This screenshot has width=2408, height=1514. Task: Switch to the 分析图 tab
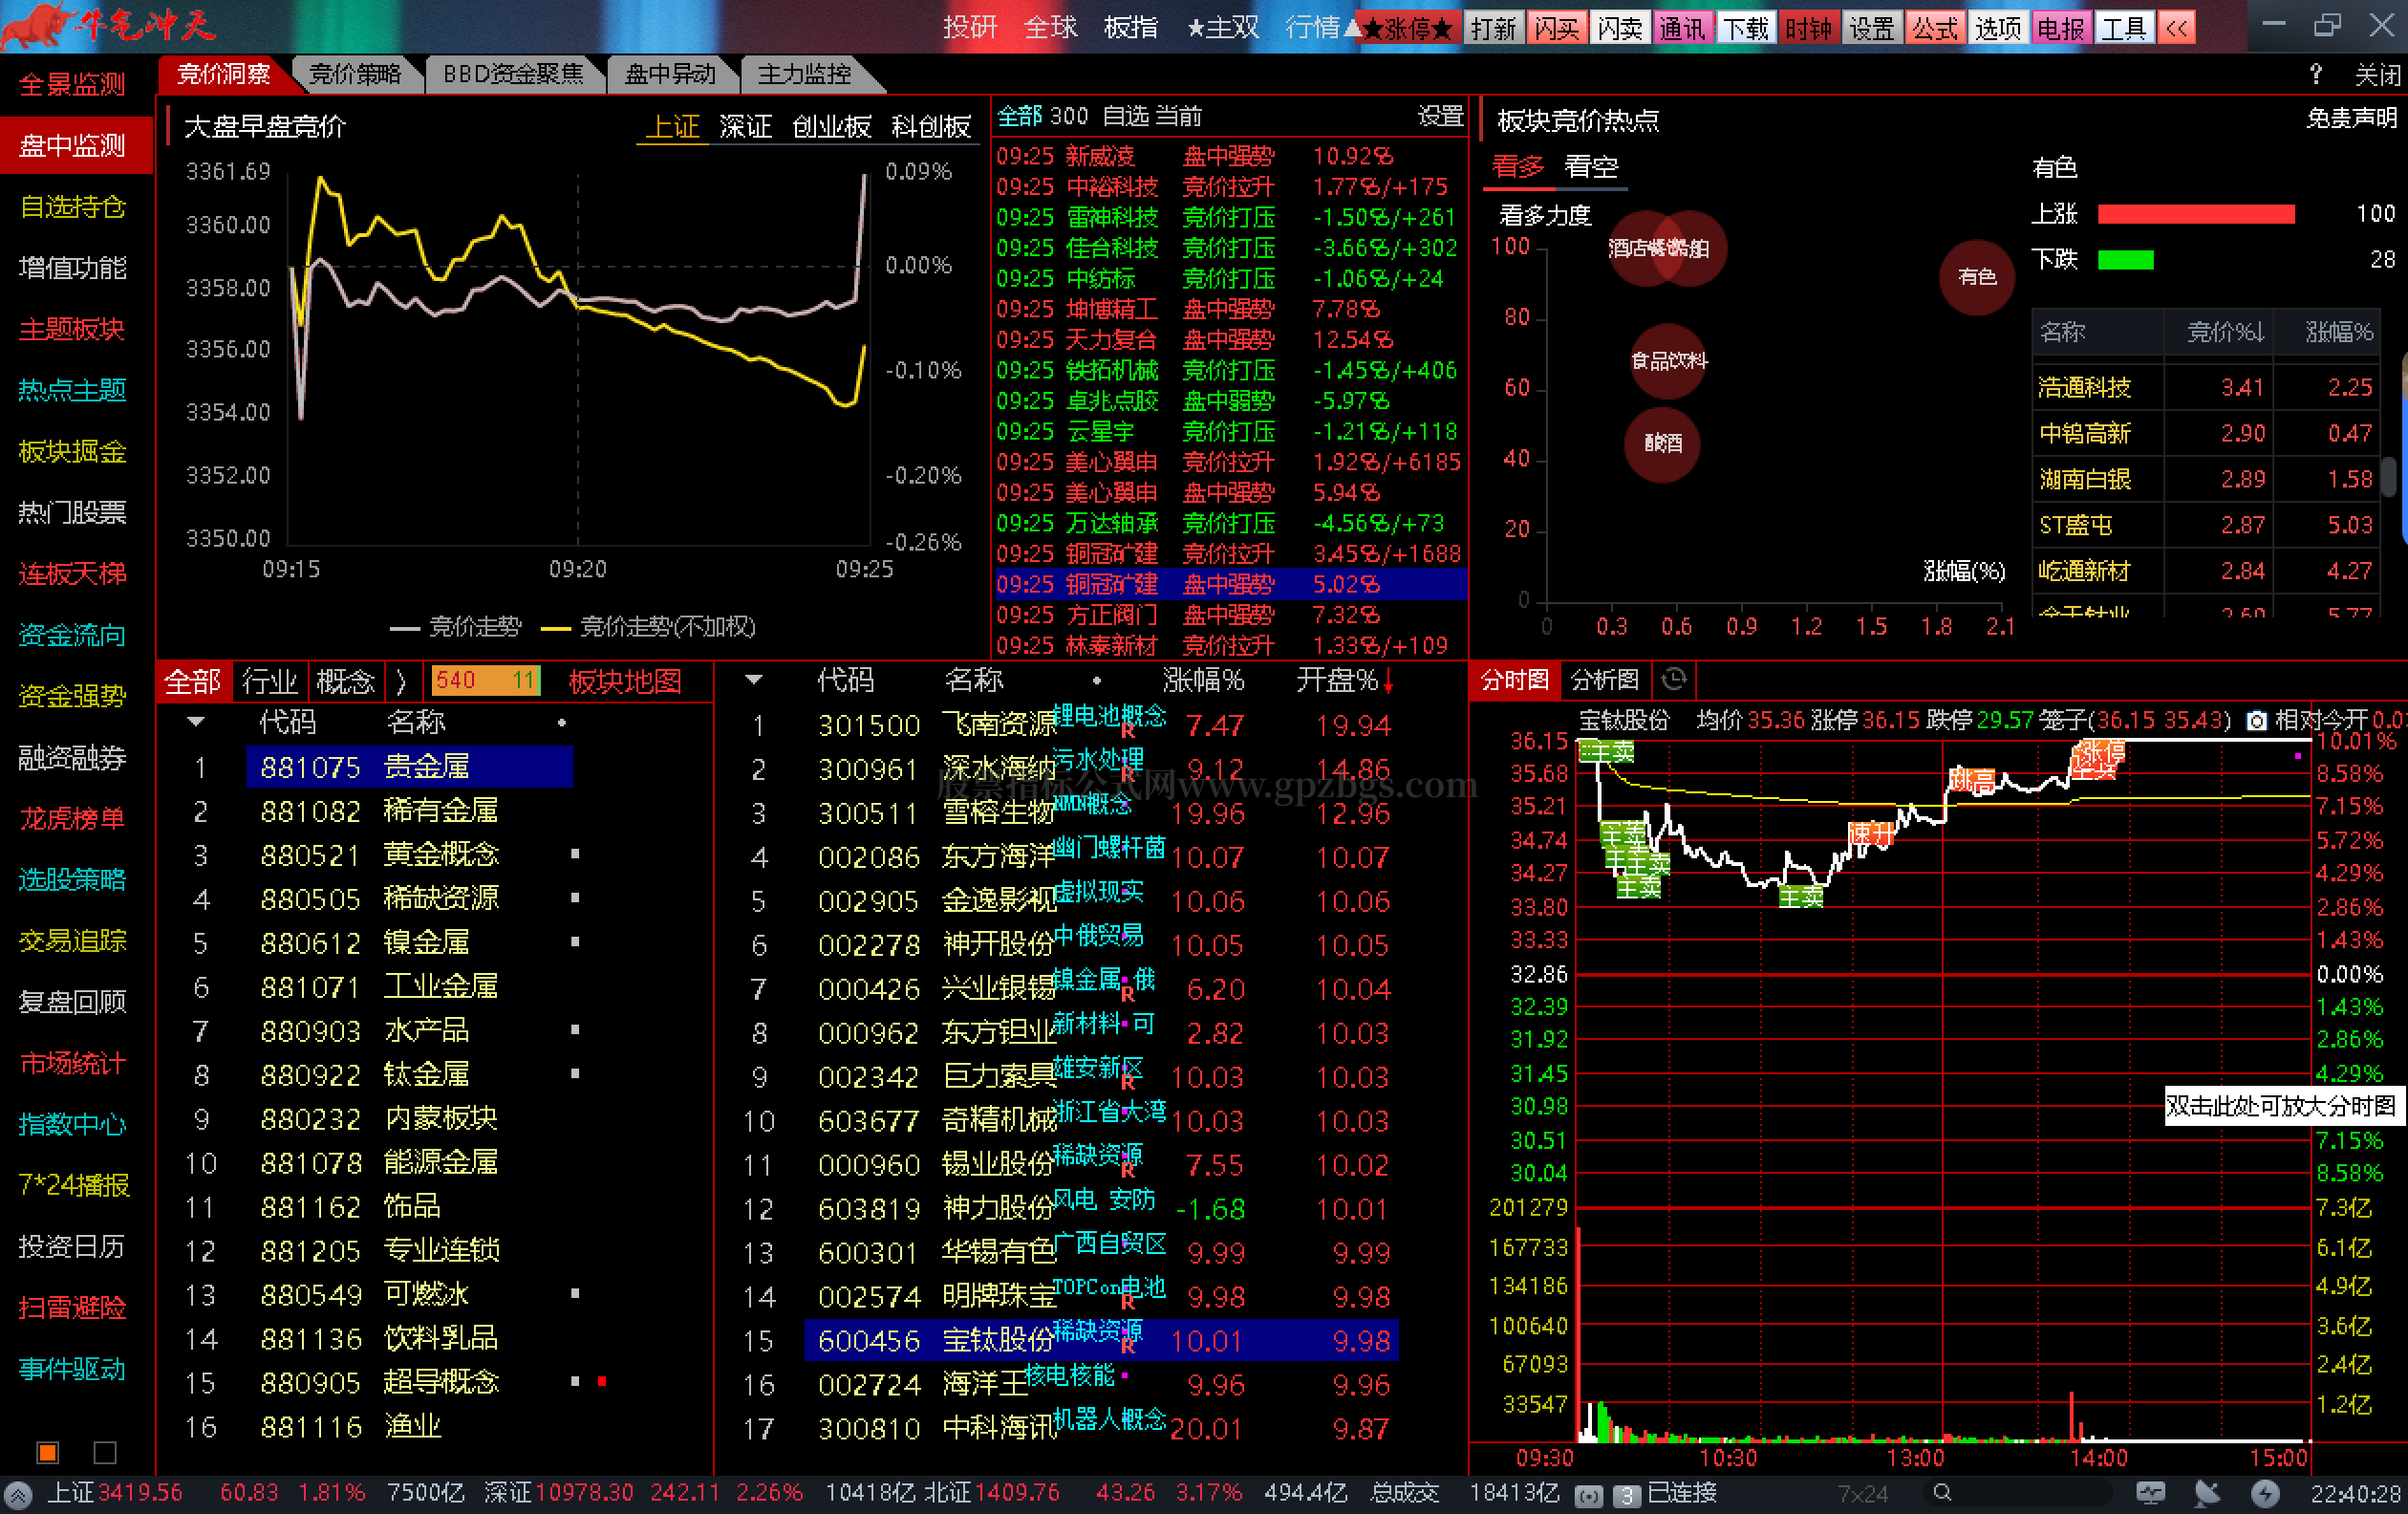click(x=1604, y=680)
